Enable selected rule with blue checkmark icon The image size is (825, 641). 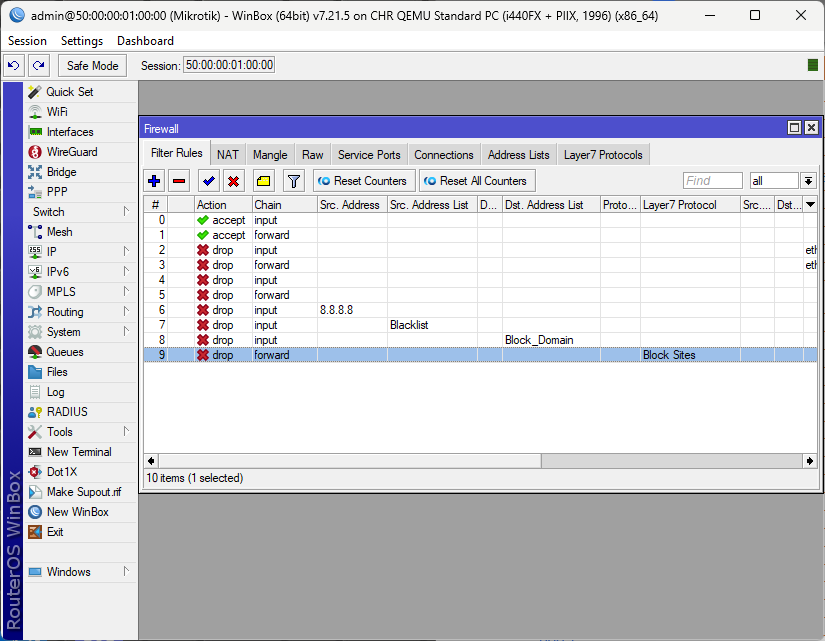[x=209, y=181]
